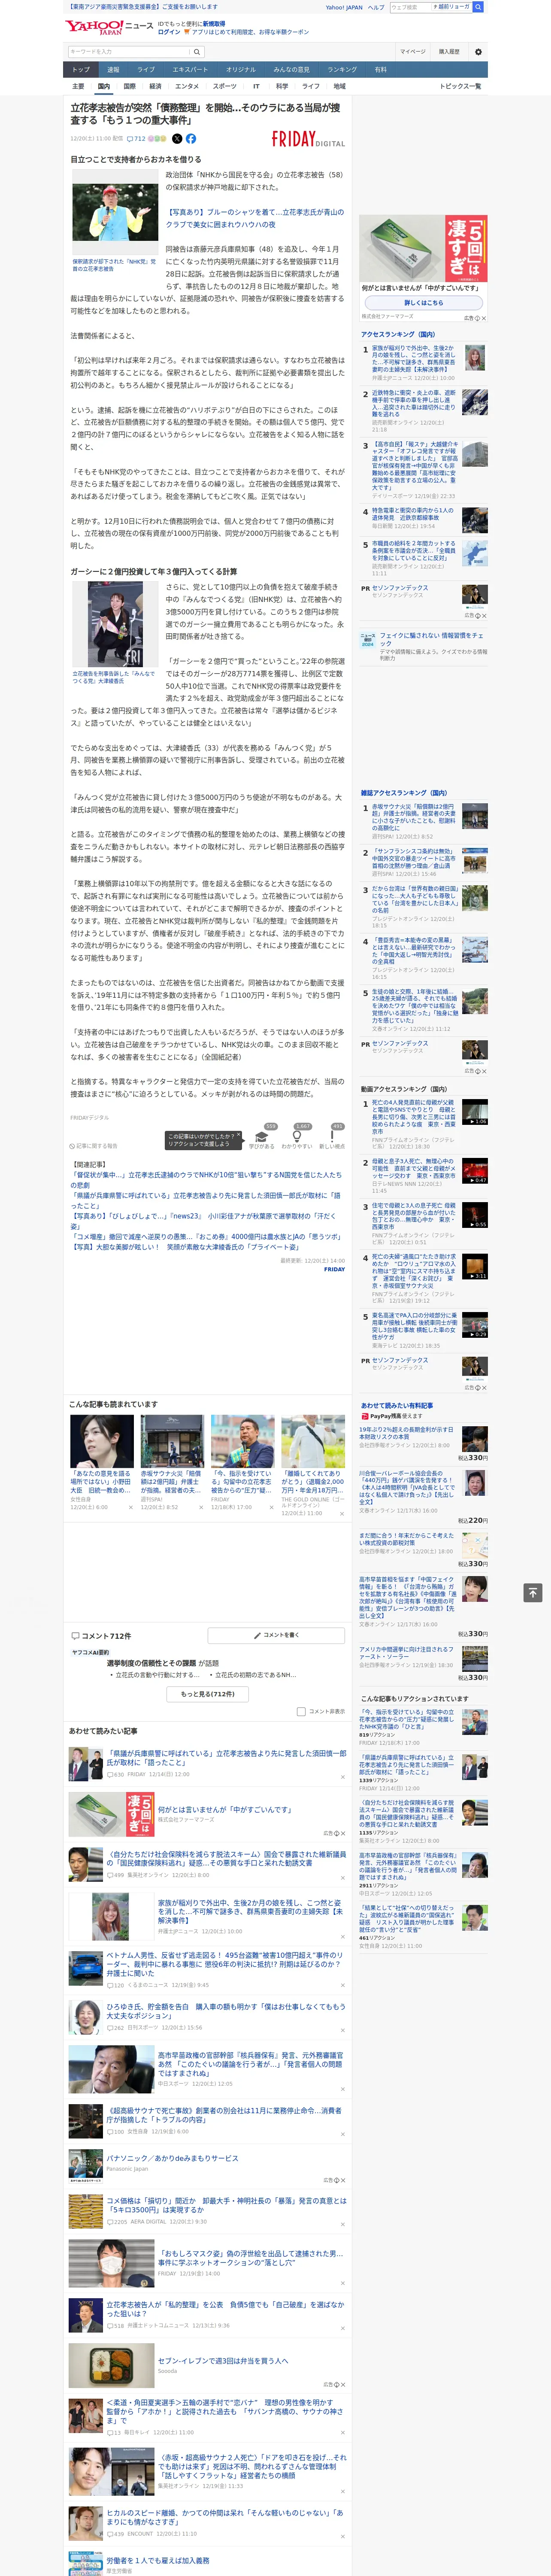Open the スポーツ category tab

point(225,86)
